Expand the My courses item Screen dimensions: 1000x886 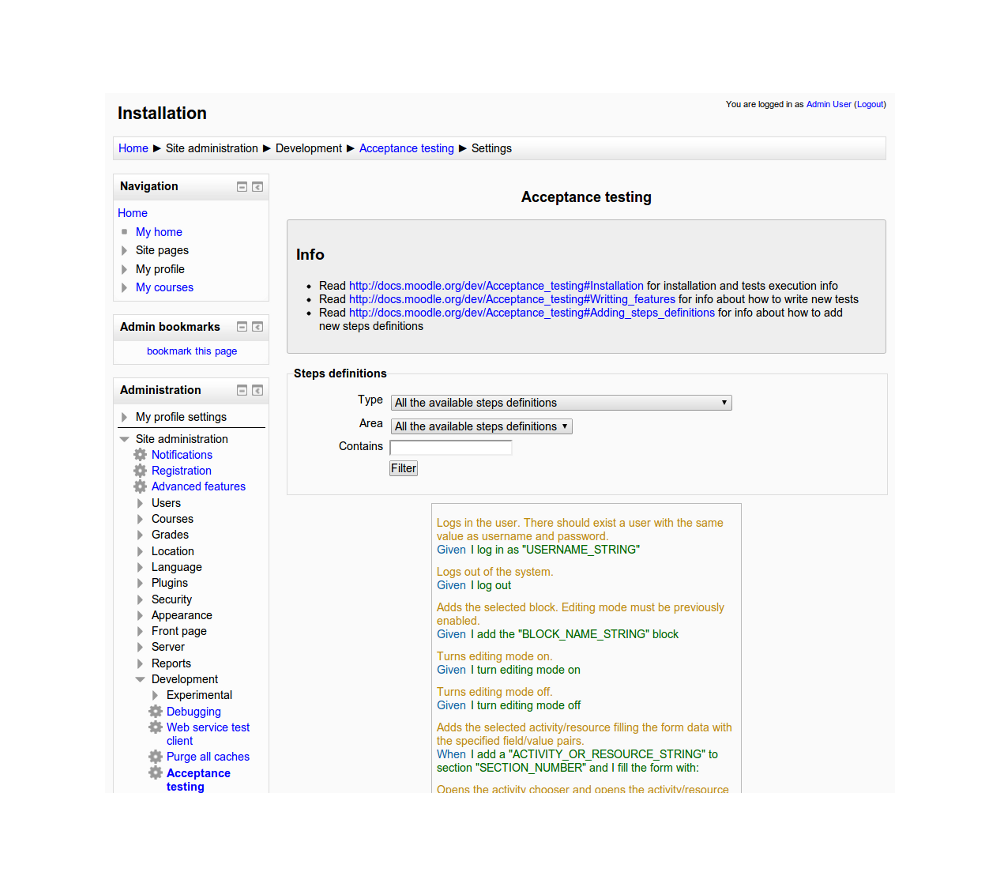click(125, 287)
